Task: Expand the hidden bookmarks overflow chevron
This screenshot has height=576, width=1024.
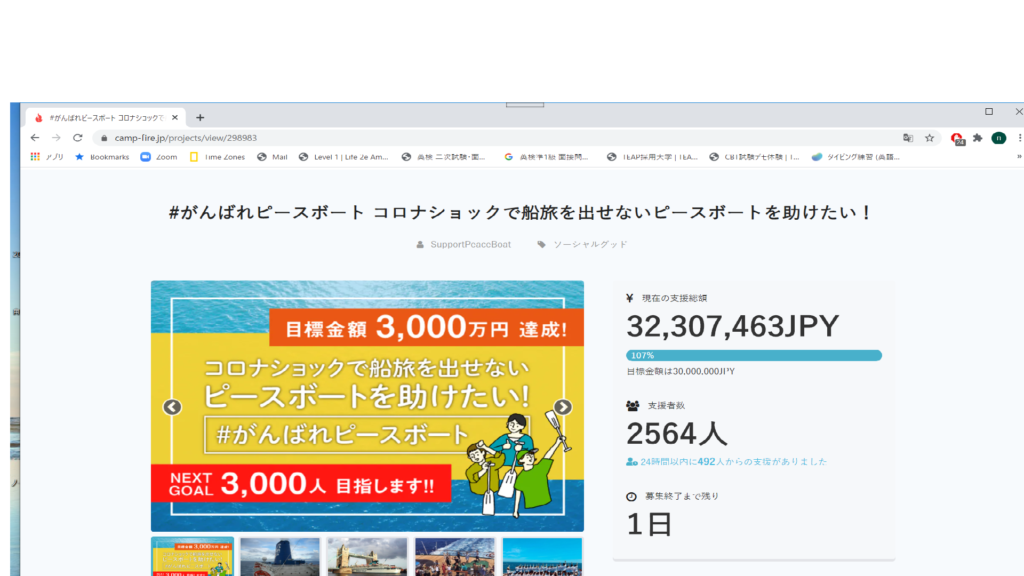Action: pyautogui.click(x=1019, y=157)
